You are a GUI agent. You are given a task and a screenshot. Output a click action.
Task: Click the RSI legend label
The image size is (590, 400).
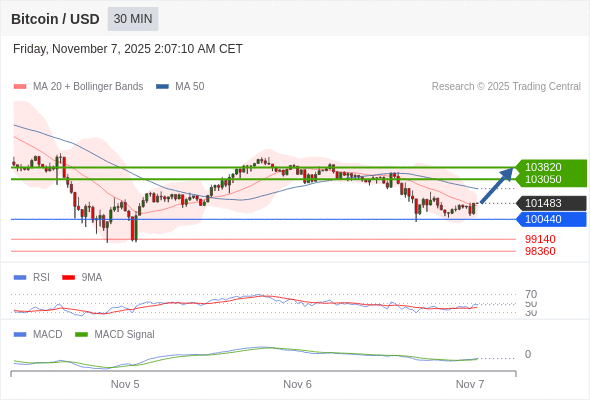pyautogui.click(x=41, y=278)
